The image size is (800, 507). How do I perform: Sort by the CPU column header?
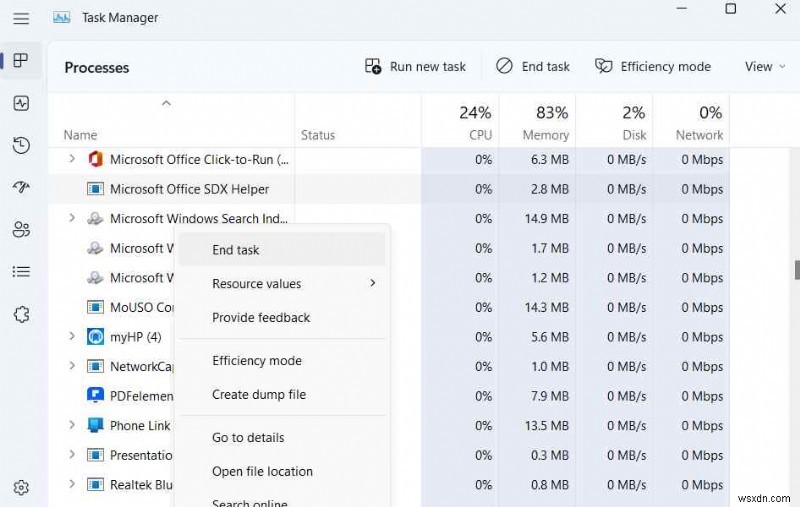pyautogui.click(x=460, y=121)
